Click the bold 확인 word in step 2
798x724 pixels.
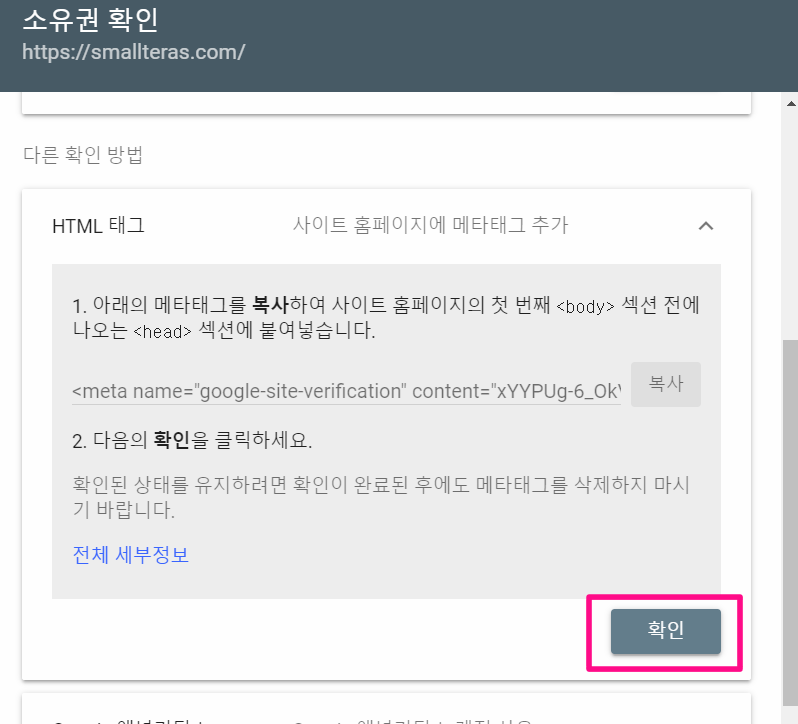pyautogui.click(x=172, y=440)
